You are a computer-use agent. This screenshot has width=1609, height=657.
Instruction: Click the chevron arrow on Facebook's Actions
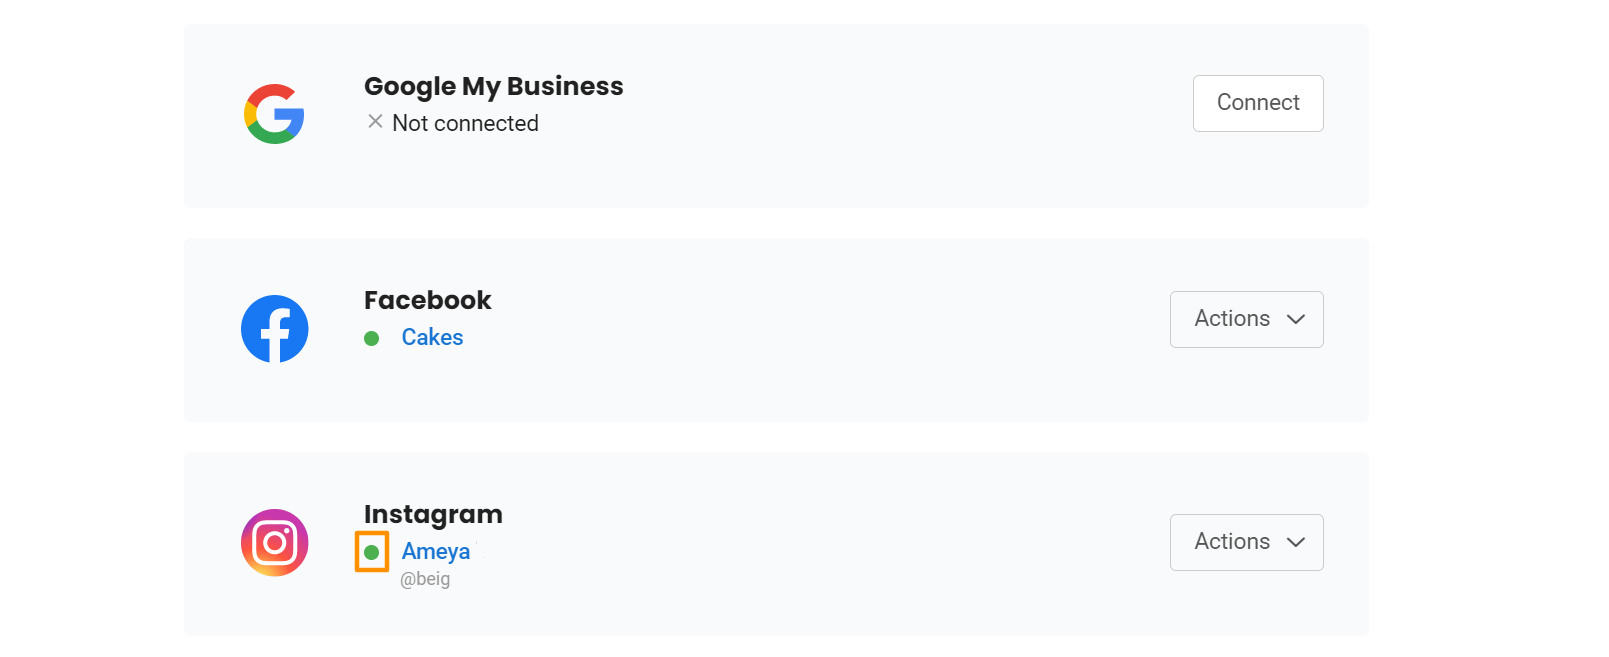pos(1296,319)
